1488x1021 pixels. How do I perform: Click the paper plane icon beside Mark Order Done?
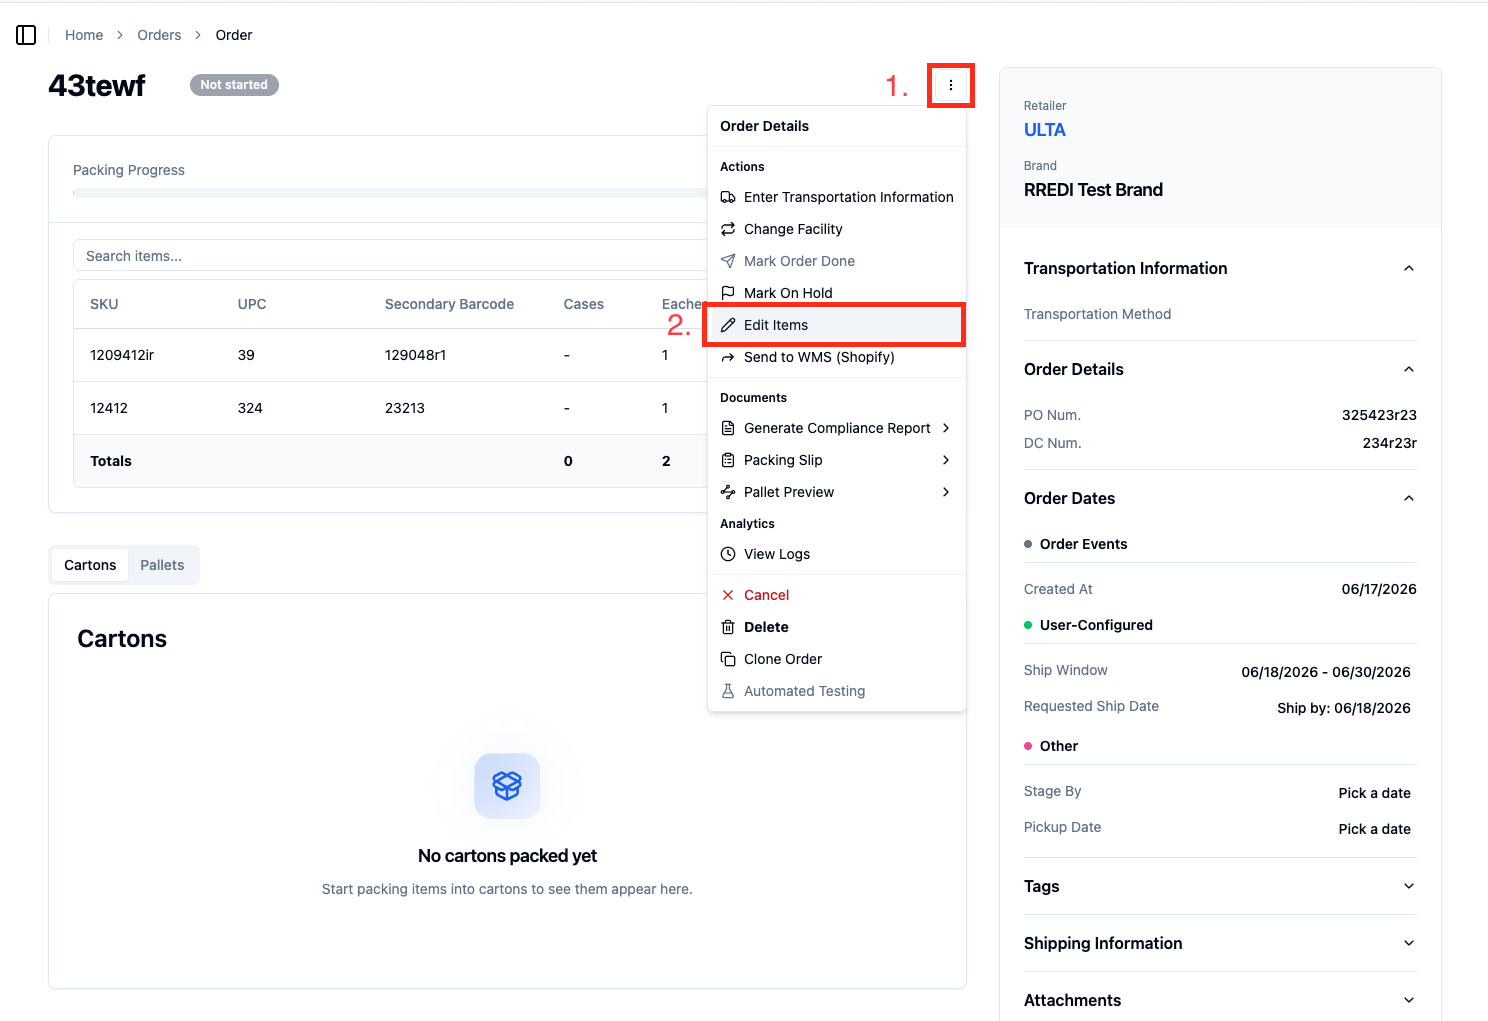tap(728, 261)
